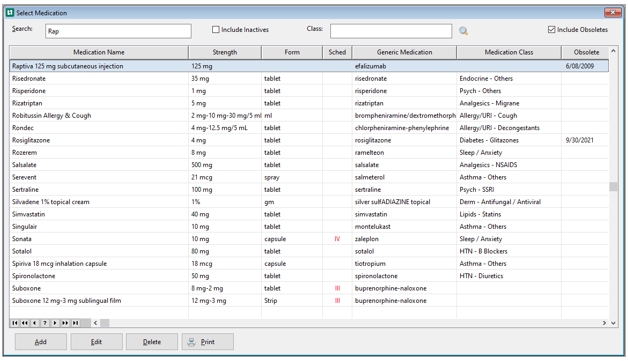The height and width of the screenshot is (361, 628).
Task: Skip to next page of records
Action: 65,323
